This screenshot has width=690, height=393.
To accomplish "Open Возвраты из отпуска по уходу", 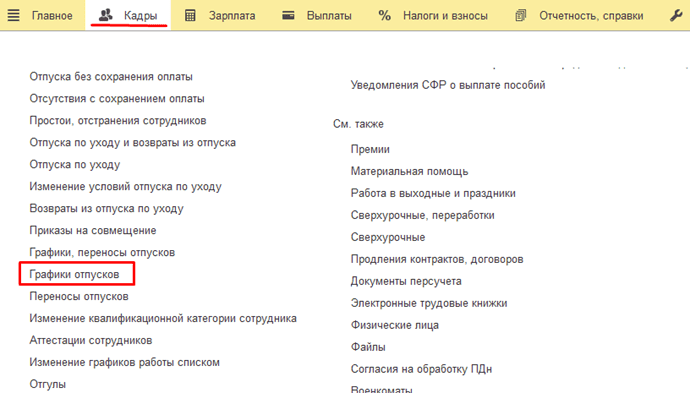I will [x=106, y=209].
